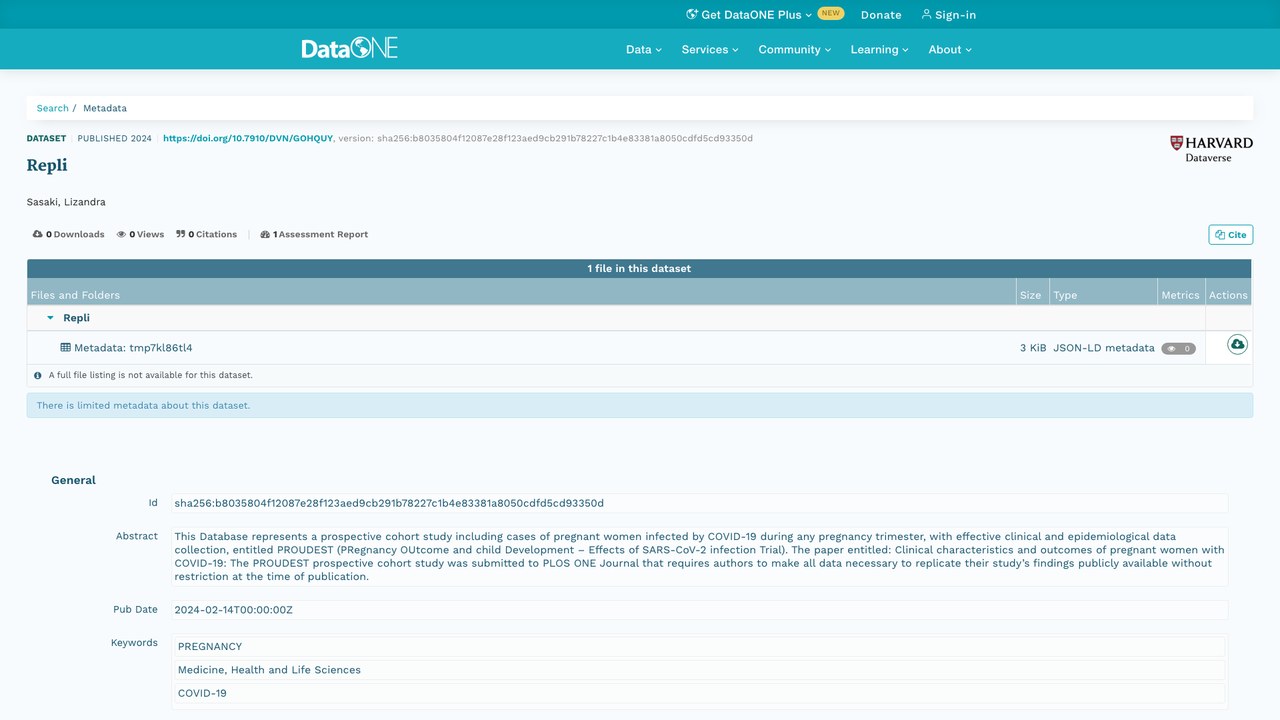Click the Donate link
1280x720 pixels.
[x=881, y=15]
